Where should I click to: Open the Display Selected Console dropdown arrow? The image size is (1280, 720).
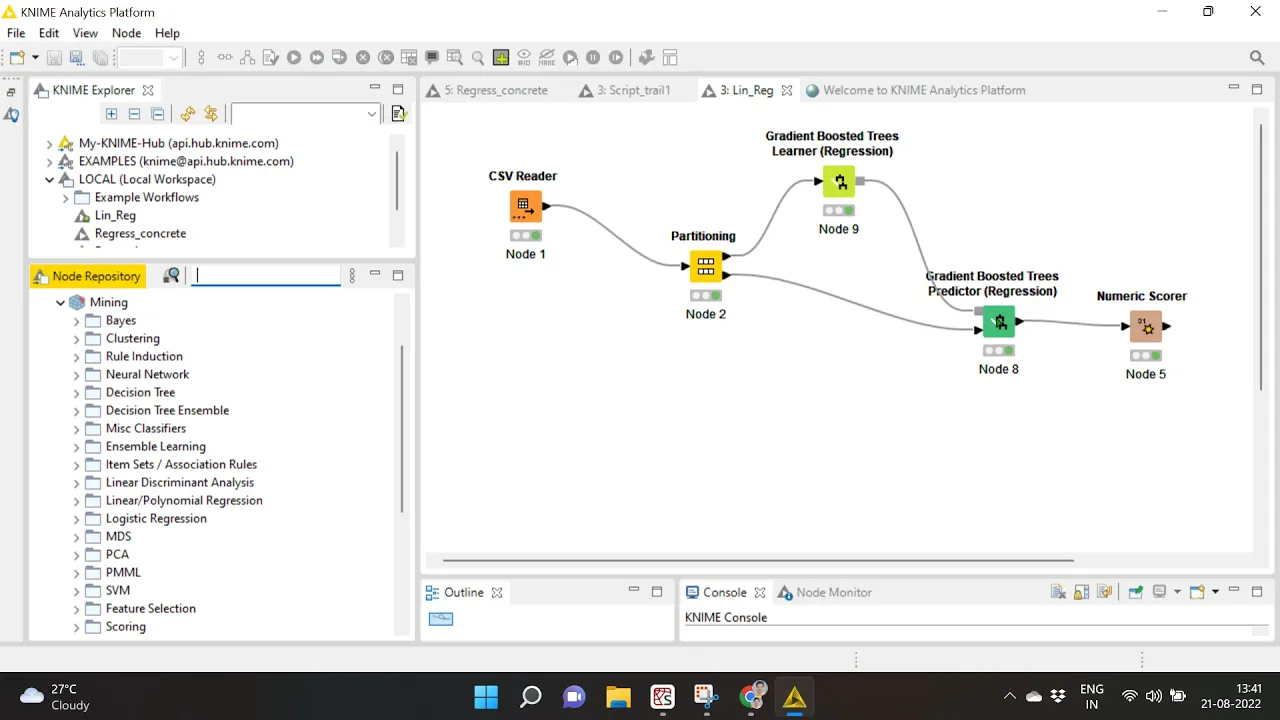coord(1177,592)
